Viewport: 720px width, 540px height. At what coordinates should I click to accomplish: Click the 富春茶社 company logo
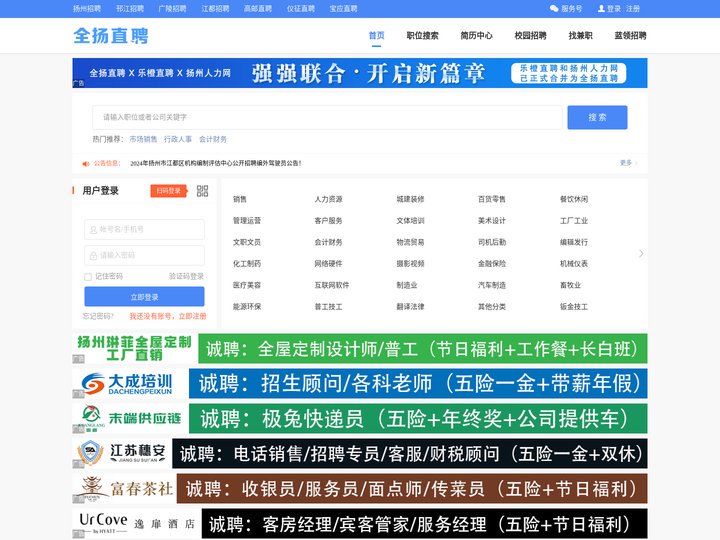[x=124, y=488]
